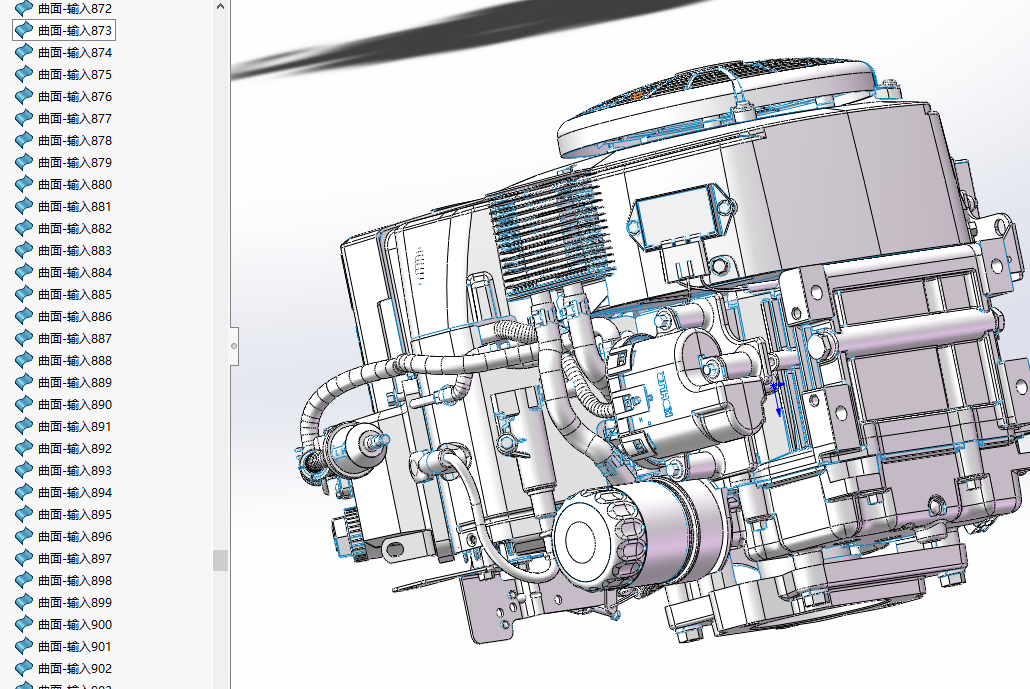
Task: Select the icon next to 曲面-输入880
Action: click(24, 184)
